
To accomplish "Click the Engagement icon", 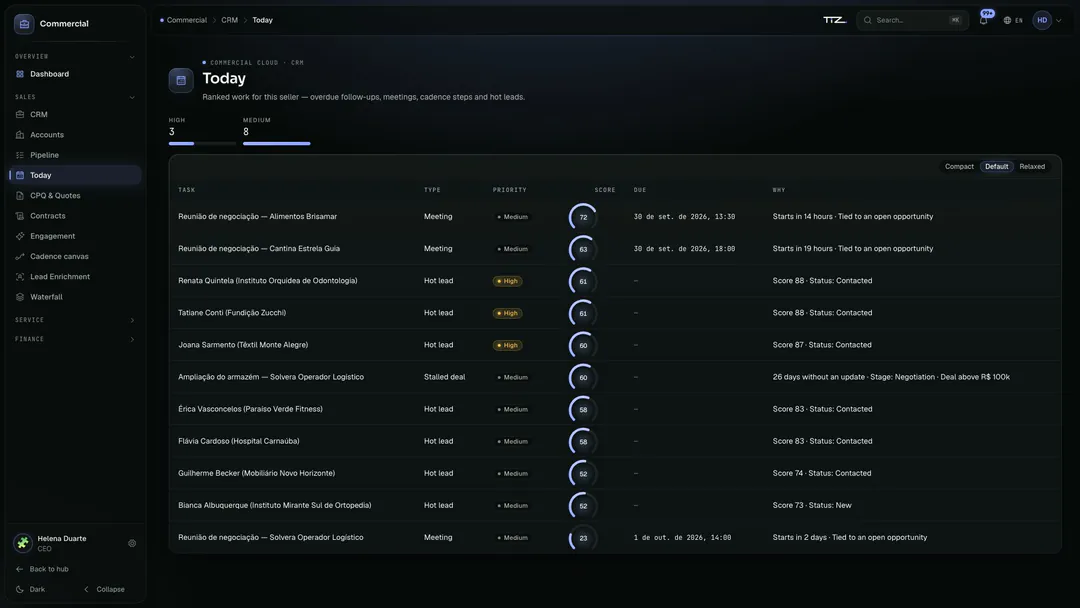I will [x=20, y=236].
